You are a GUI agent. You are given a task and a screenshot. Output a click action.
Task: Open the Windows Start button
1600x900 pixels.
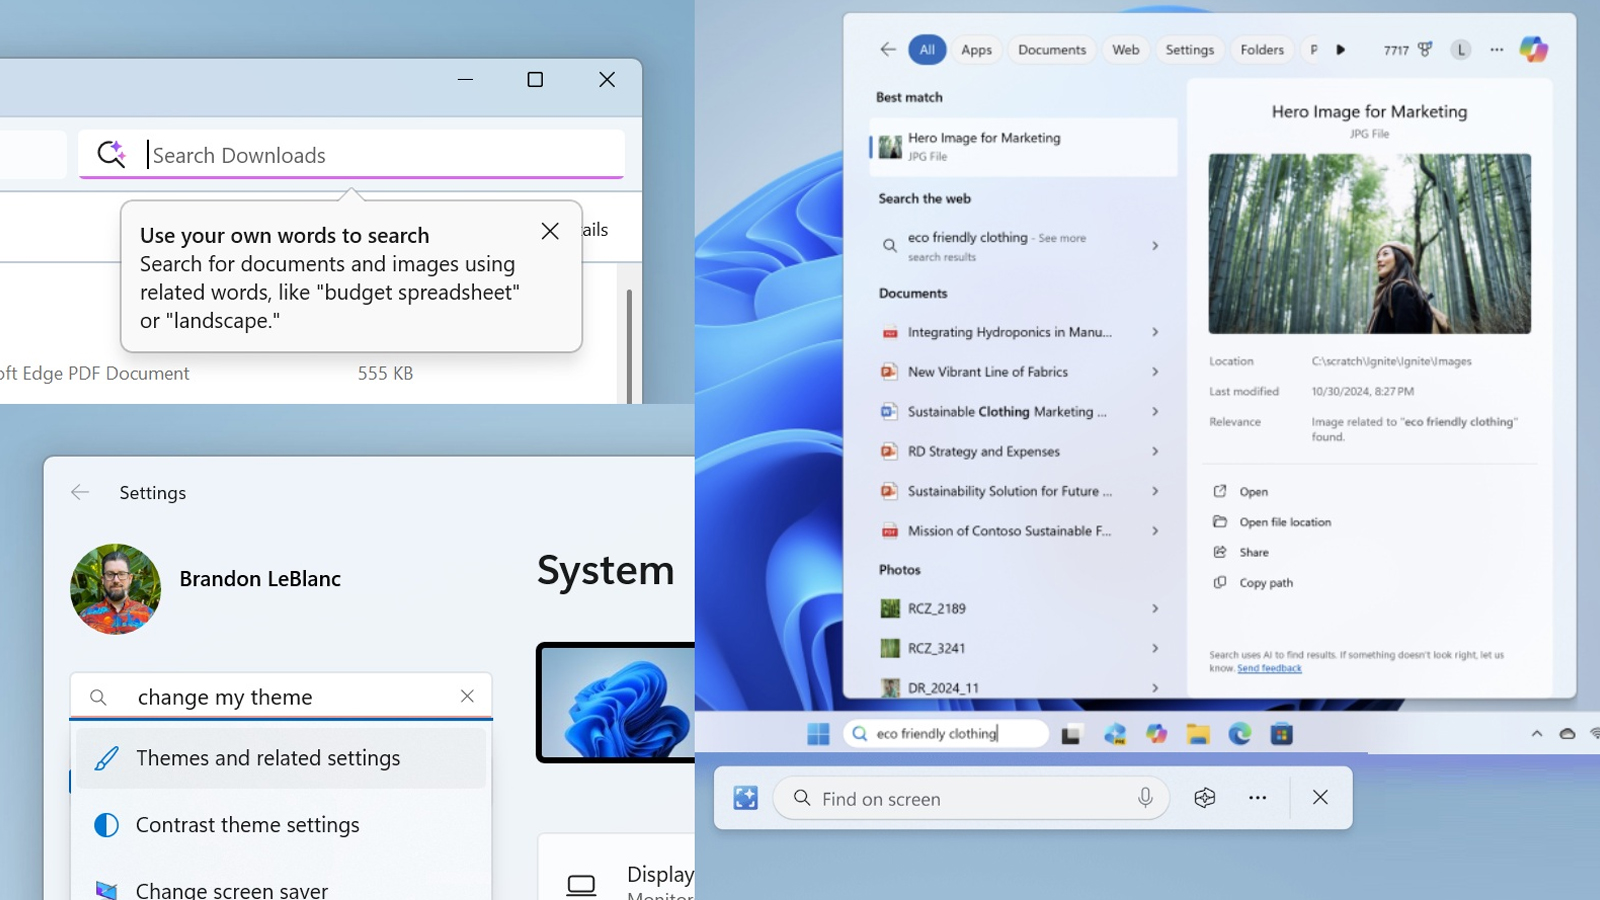click(818, 734)
